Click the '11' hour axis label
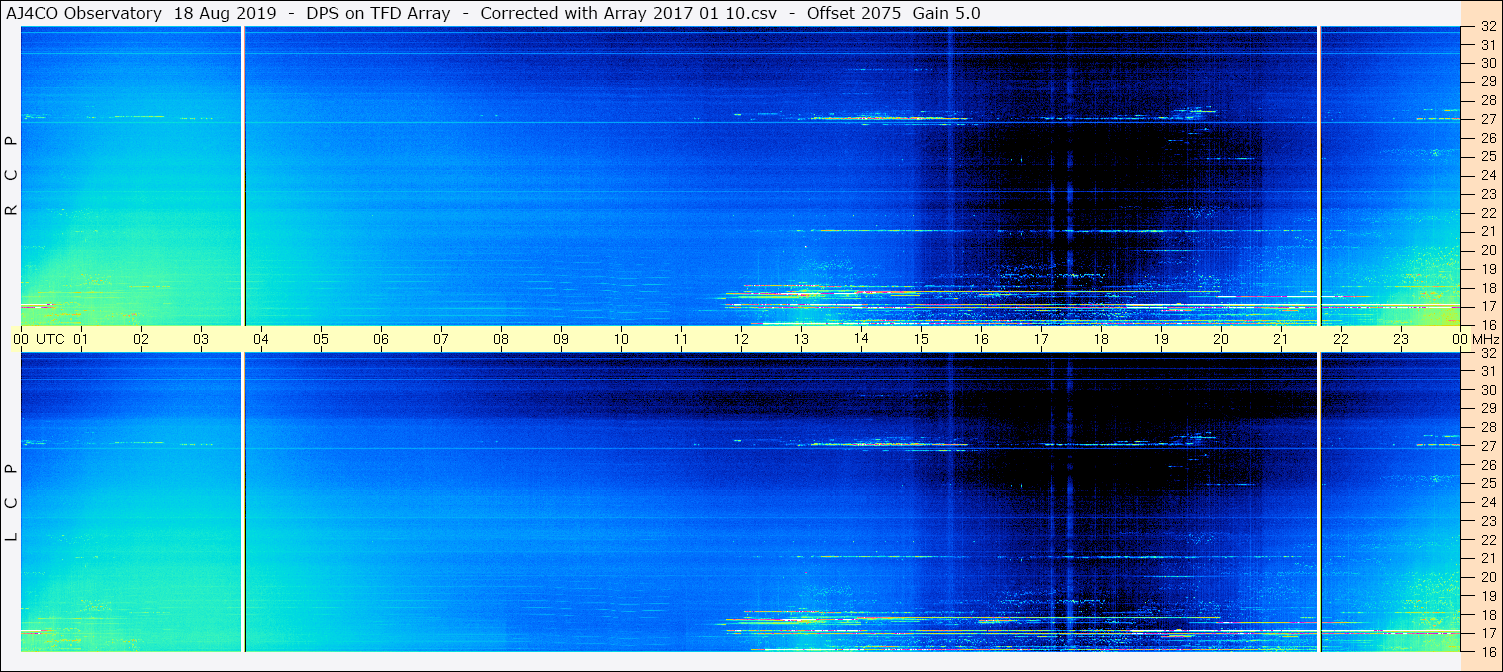Viewport: 1503px width, 672px height. pyautogui.click(x=681, y=339)
